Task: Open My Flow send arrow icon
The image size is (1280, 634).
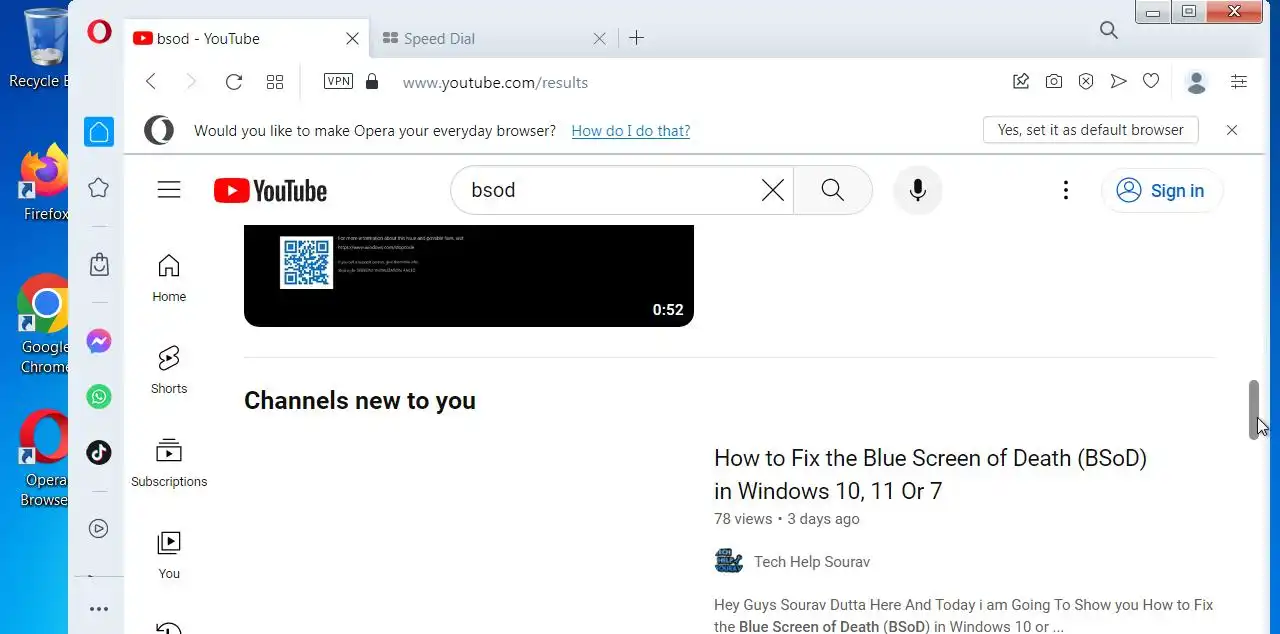Action: pos(1119,82)
